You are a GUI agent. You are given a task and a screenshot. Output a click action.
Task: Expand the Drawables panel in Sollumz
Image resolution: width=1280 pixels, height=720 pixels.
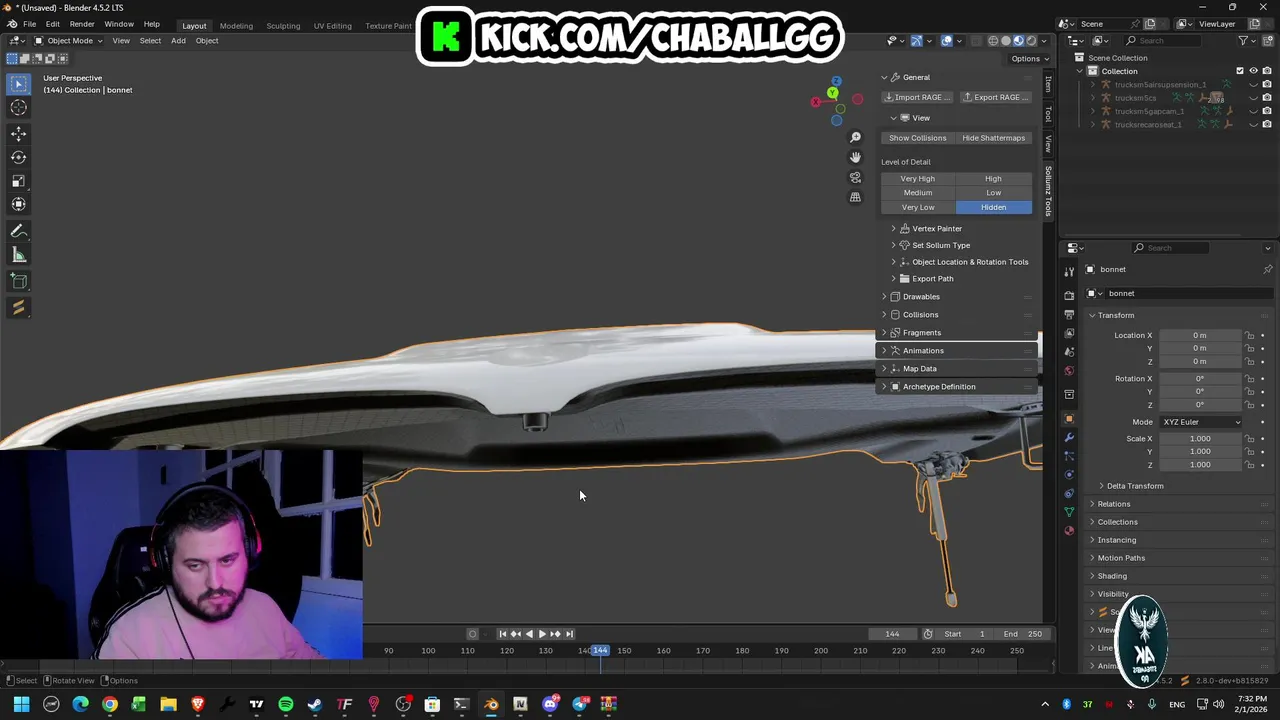920,297
